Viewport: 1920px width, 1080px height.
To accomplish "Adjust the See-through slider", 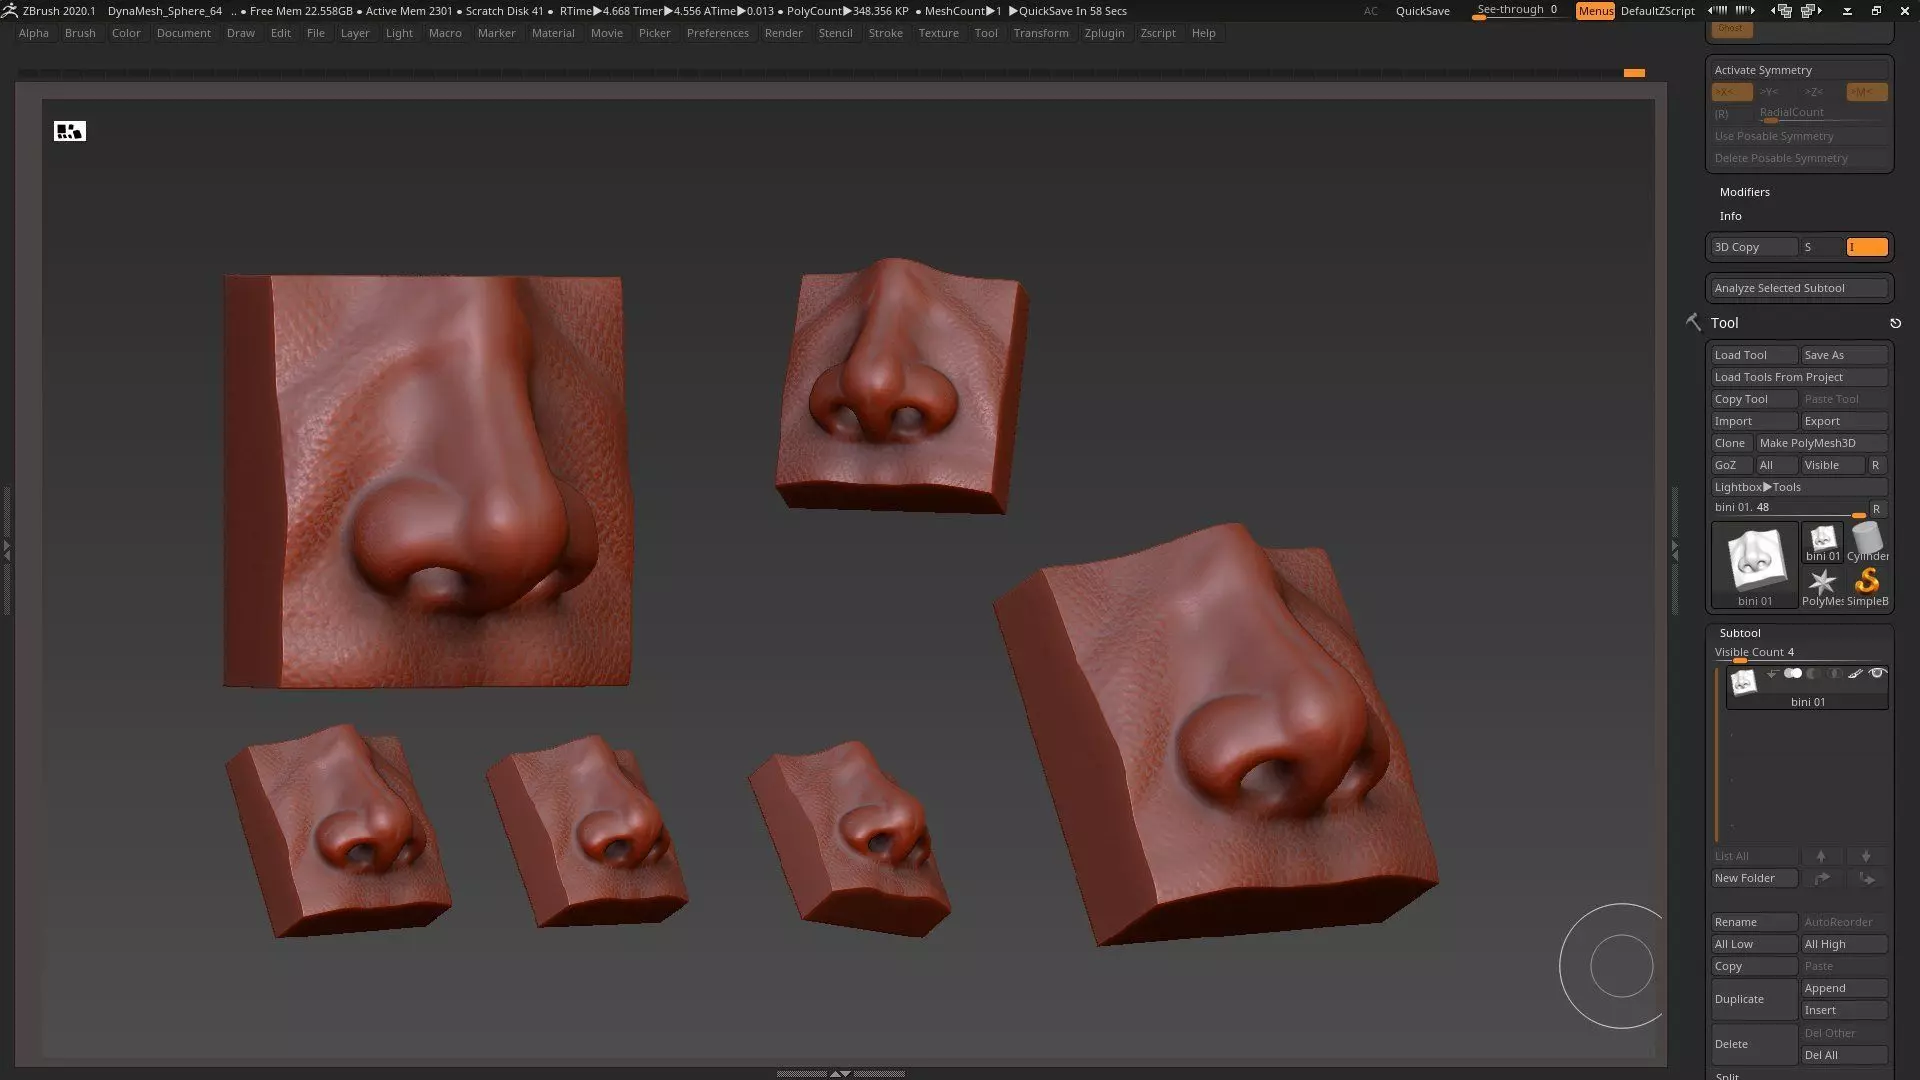I will [1518, 11].
